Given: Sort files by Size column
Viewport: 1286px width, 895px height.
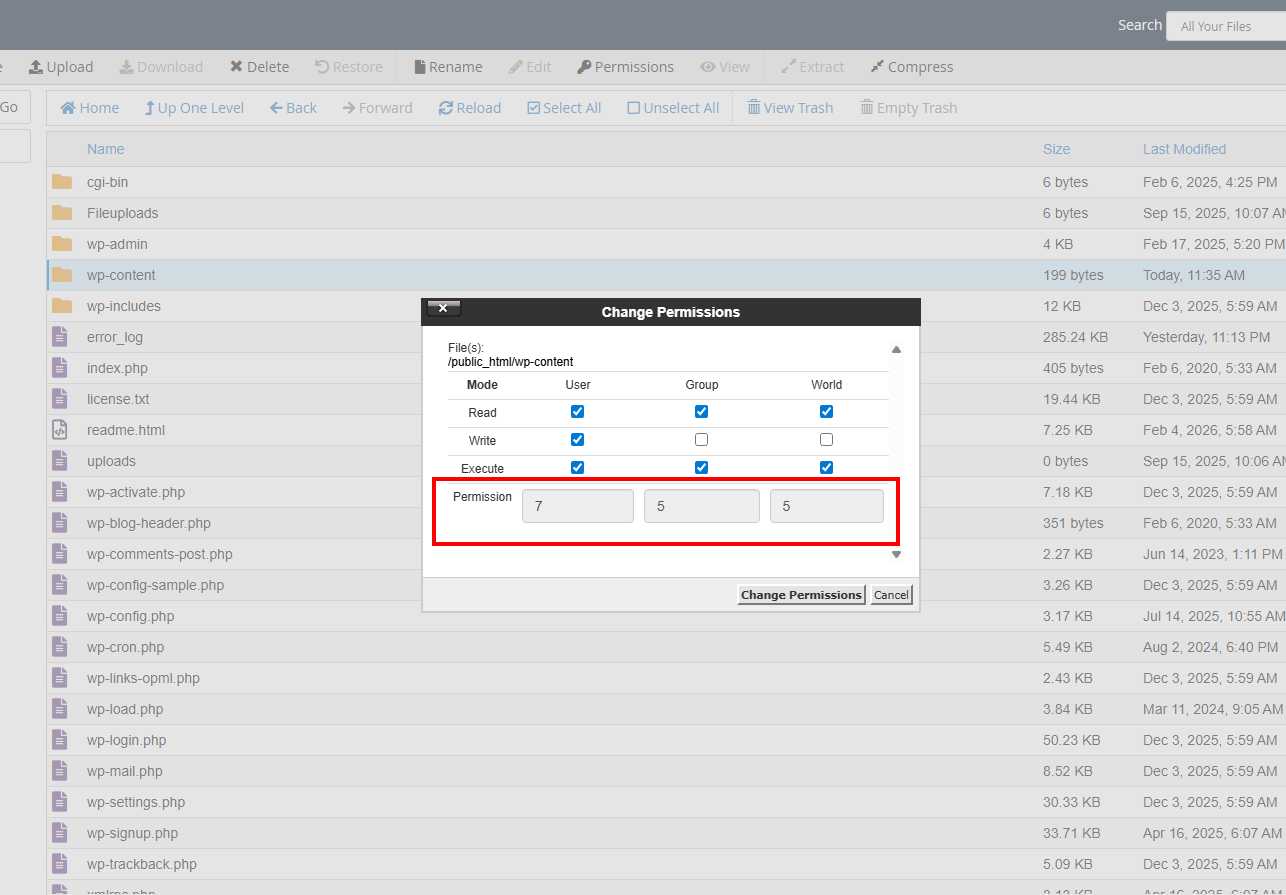Looking at the screenshot, I should click(1056, 149).
